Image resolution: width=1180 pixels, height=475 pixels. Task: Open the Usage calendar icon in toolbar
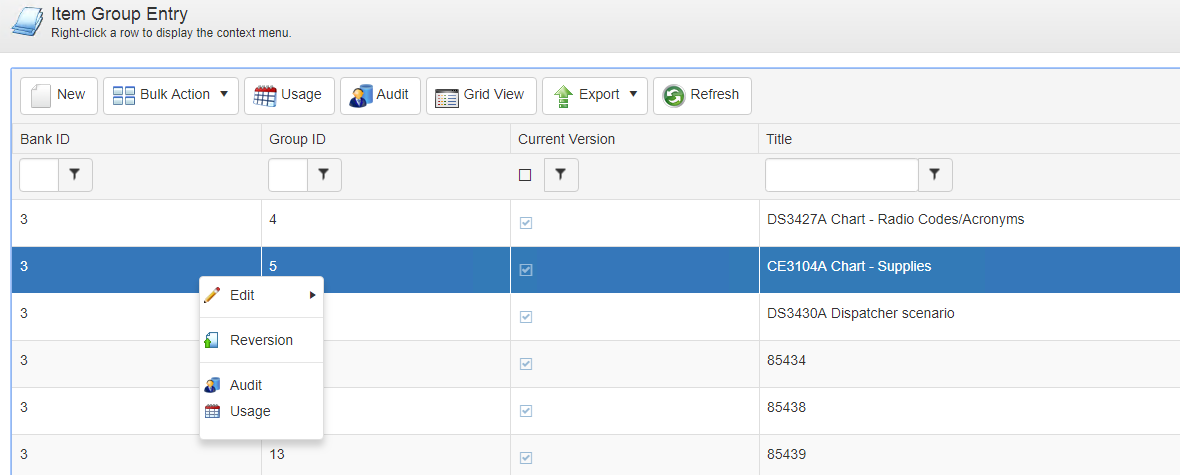tap(265, 95)
